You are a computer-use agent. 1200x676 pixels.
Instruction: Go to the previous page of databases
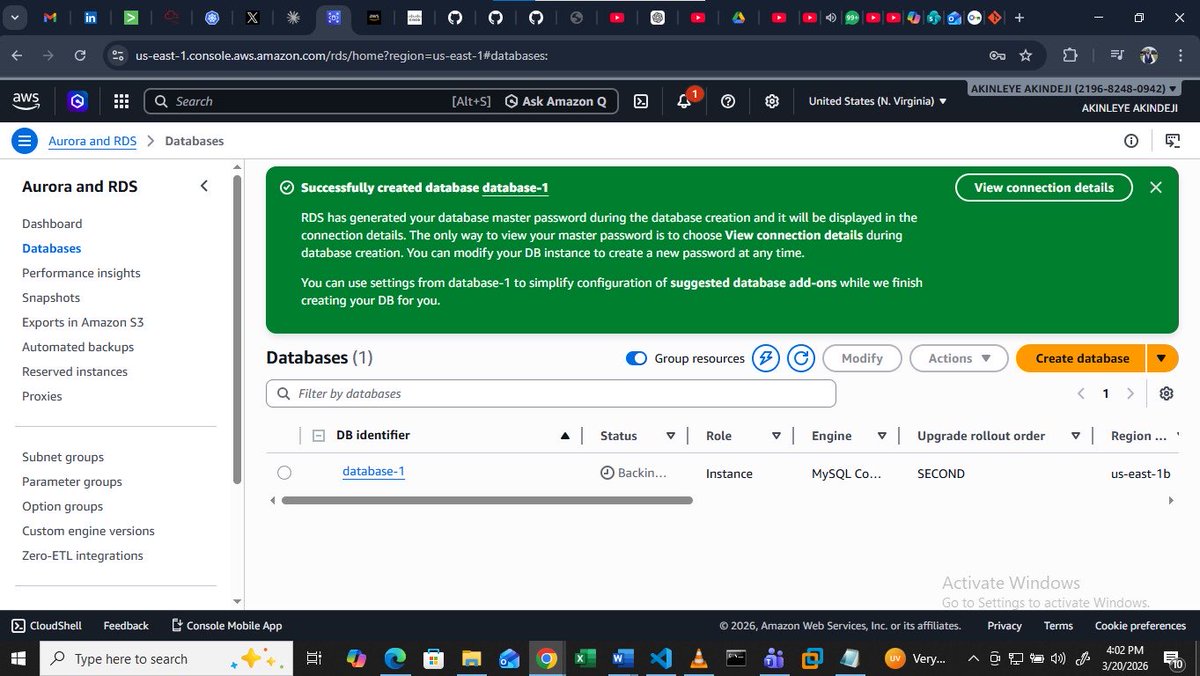[1081, 394]
